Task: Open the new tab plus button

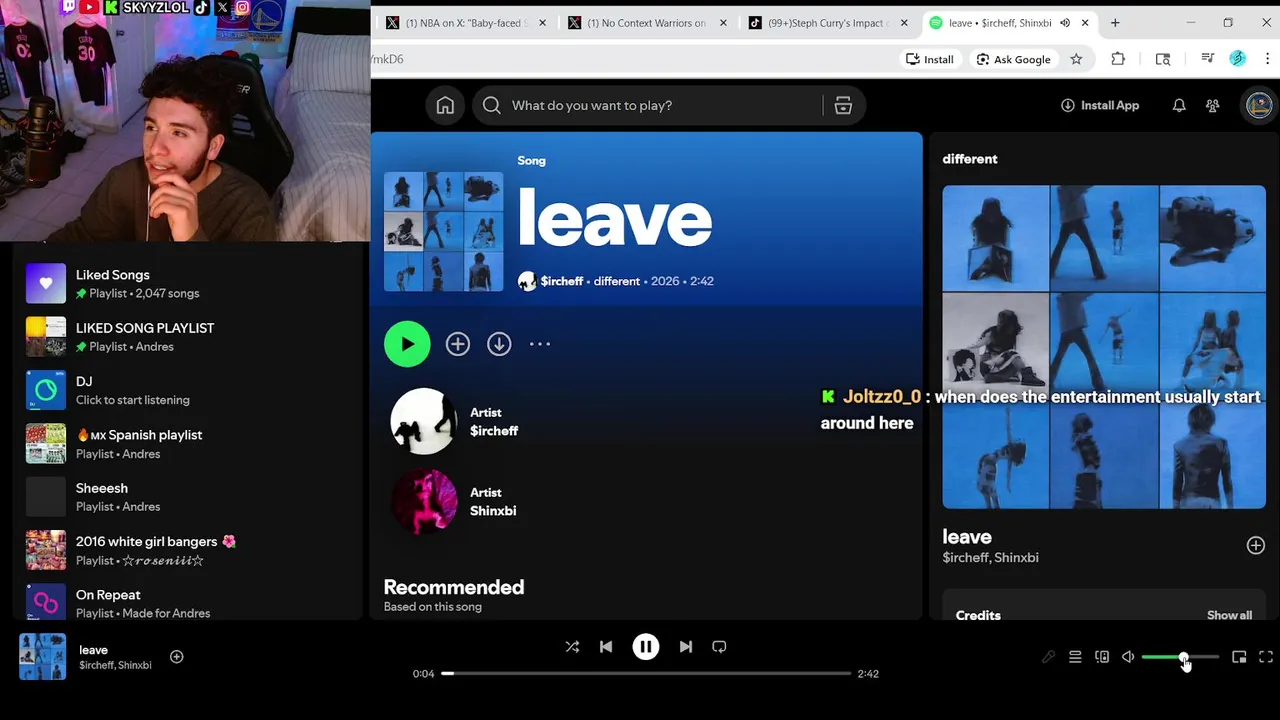Action: pos(1115,23)
